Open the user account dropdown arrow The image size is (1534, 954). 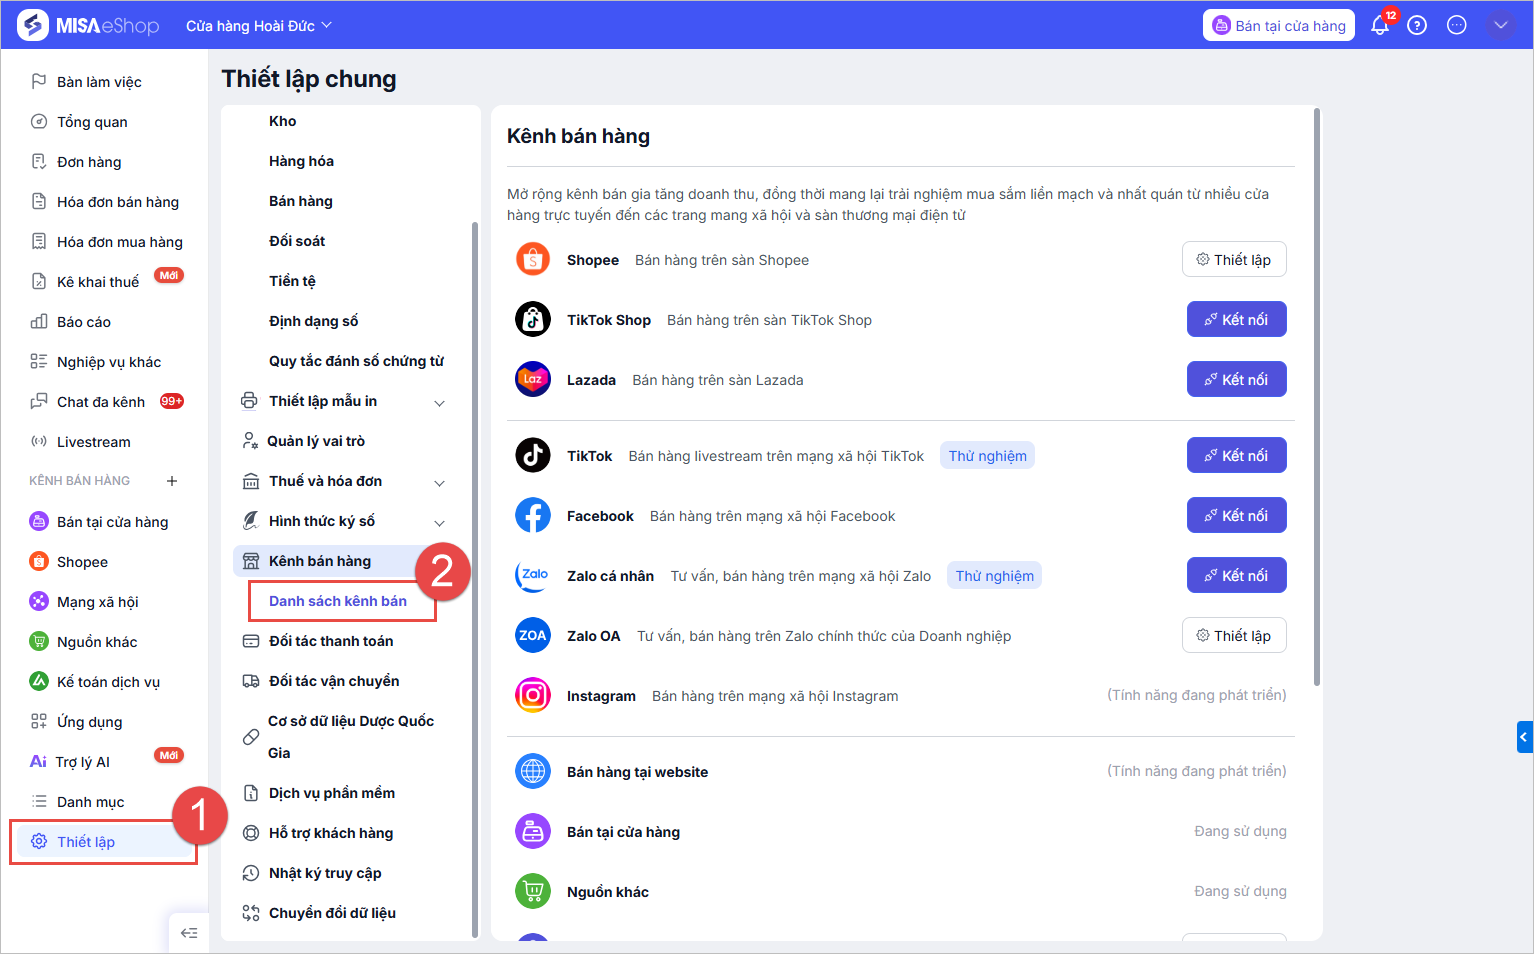[1500, 26]
